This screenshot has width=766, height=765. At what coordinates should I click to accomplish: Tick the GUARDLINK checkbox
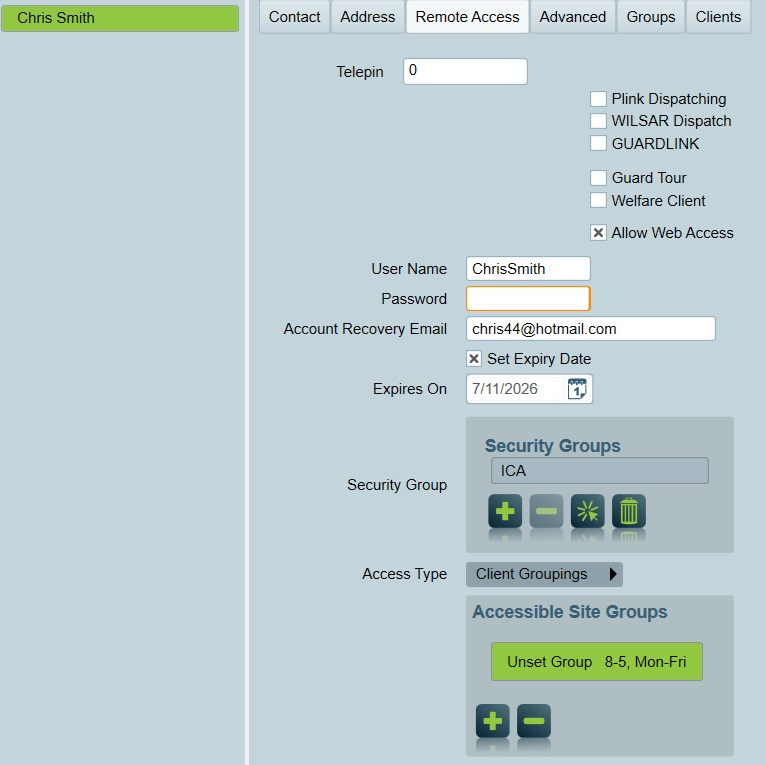click(598, 143)
